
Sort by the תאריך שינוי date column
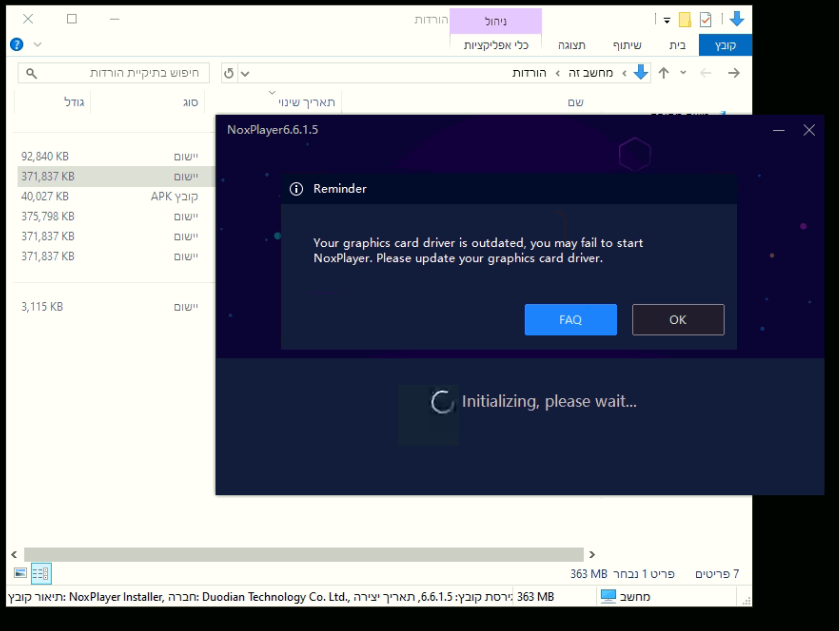pyautogui.click(x=273, y=102)
